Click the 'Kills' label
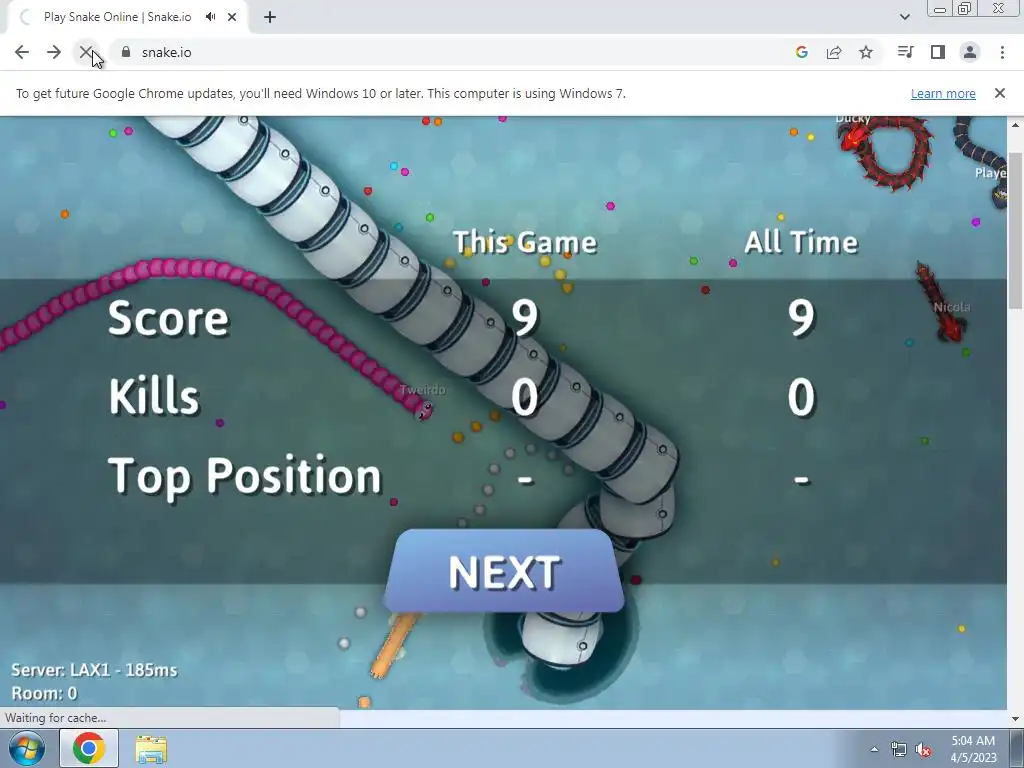Image resolution: width=1024 pixels, height=768 pixels. point(153,396)
